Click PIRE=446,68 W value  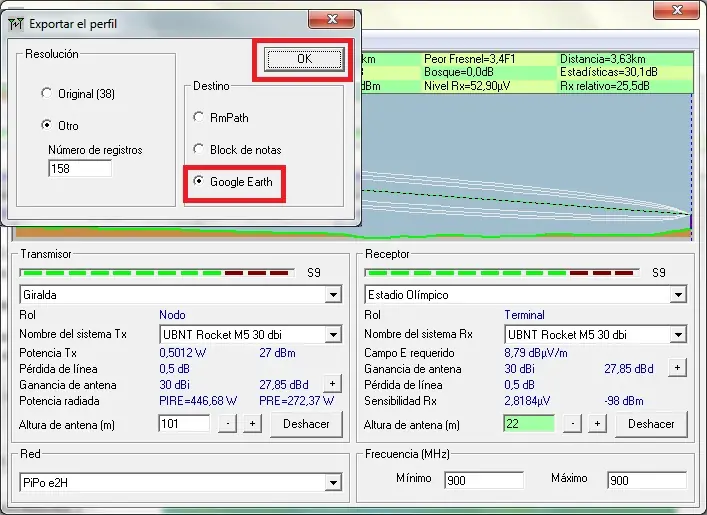(x=198, y=401)
